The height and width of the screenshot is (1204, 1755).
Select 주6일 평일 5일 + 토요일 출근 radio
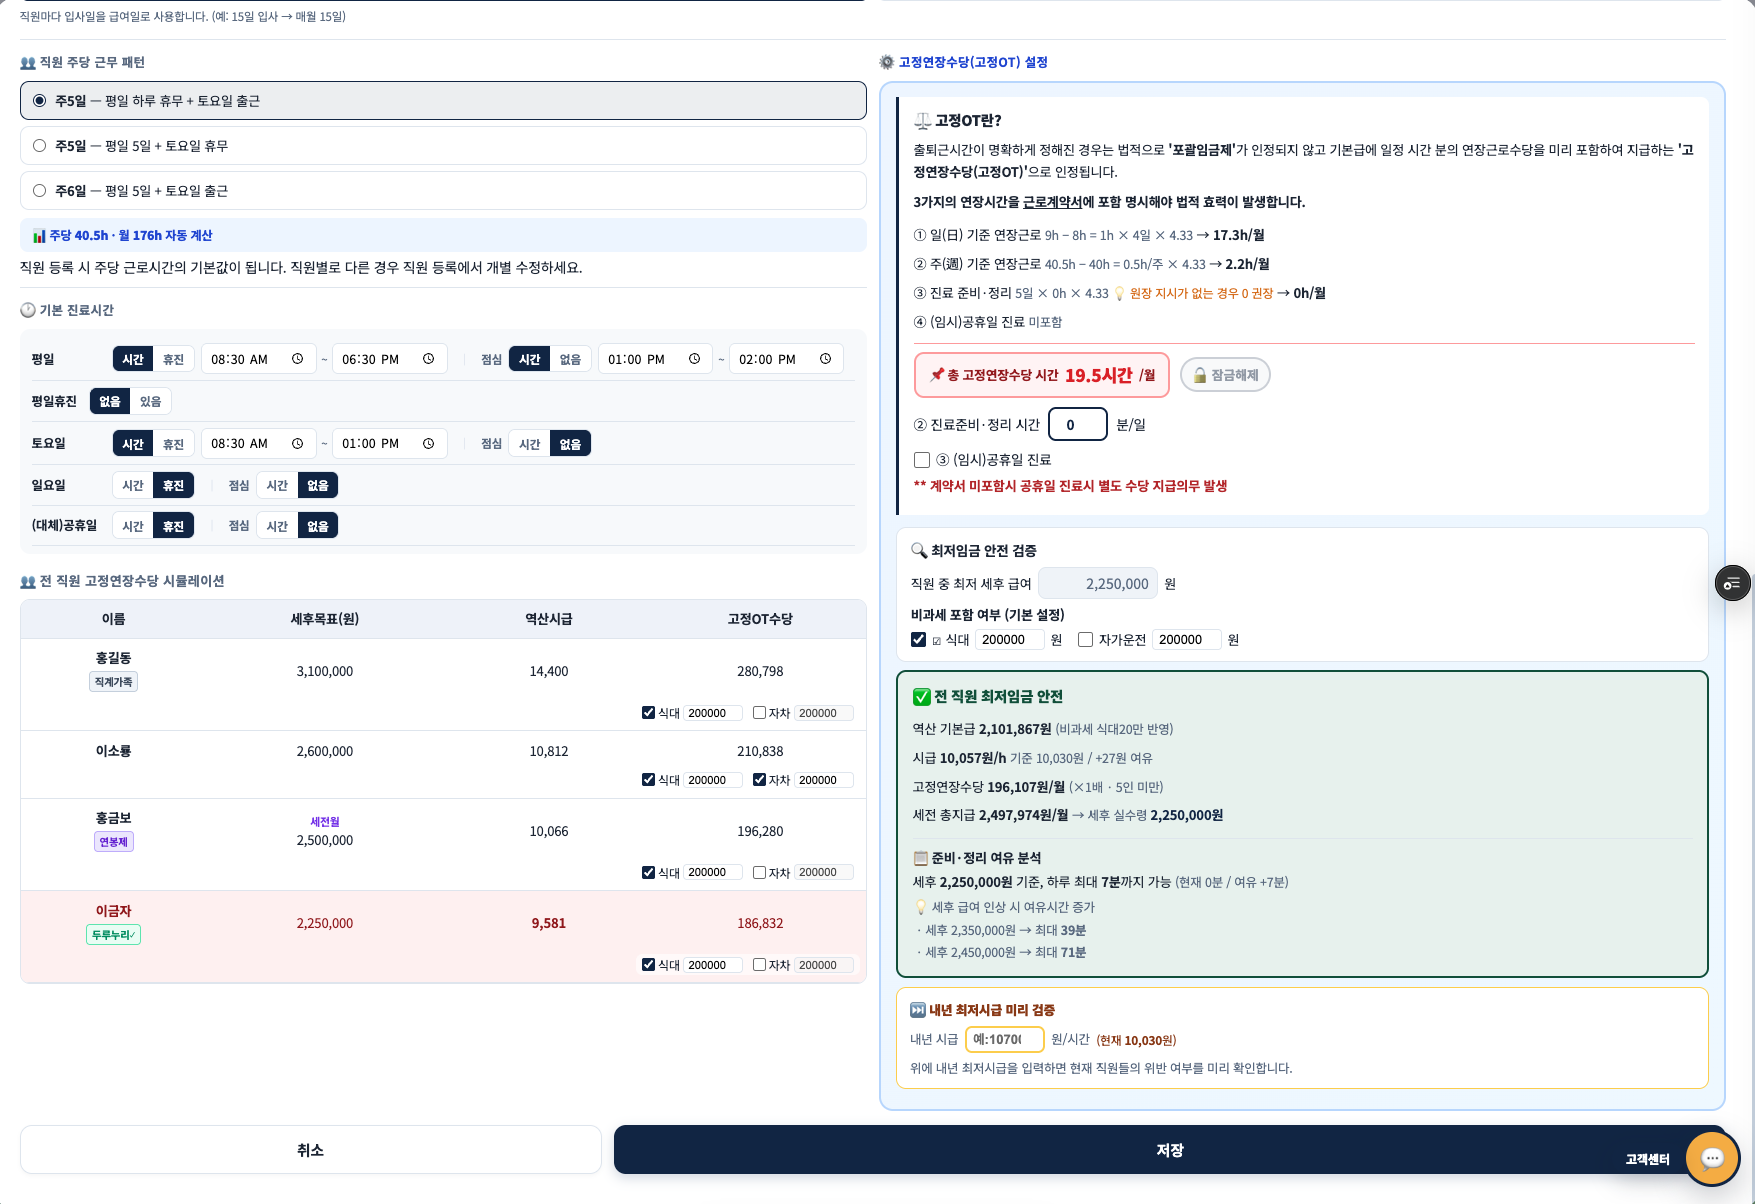[40, 190]
